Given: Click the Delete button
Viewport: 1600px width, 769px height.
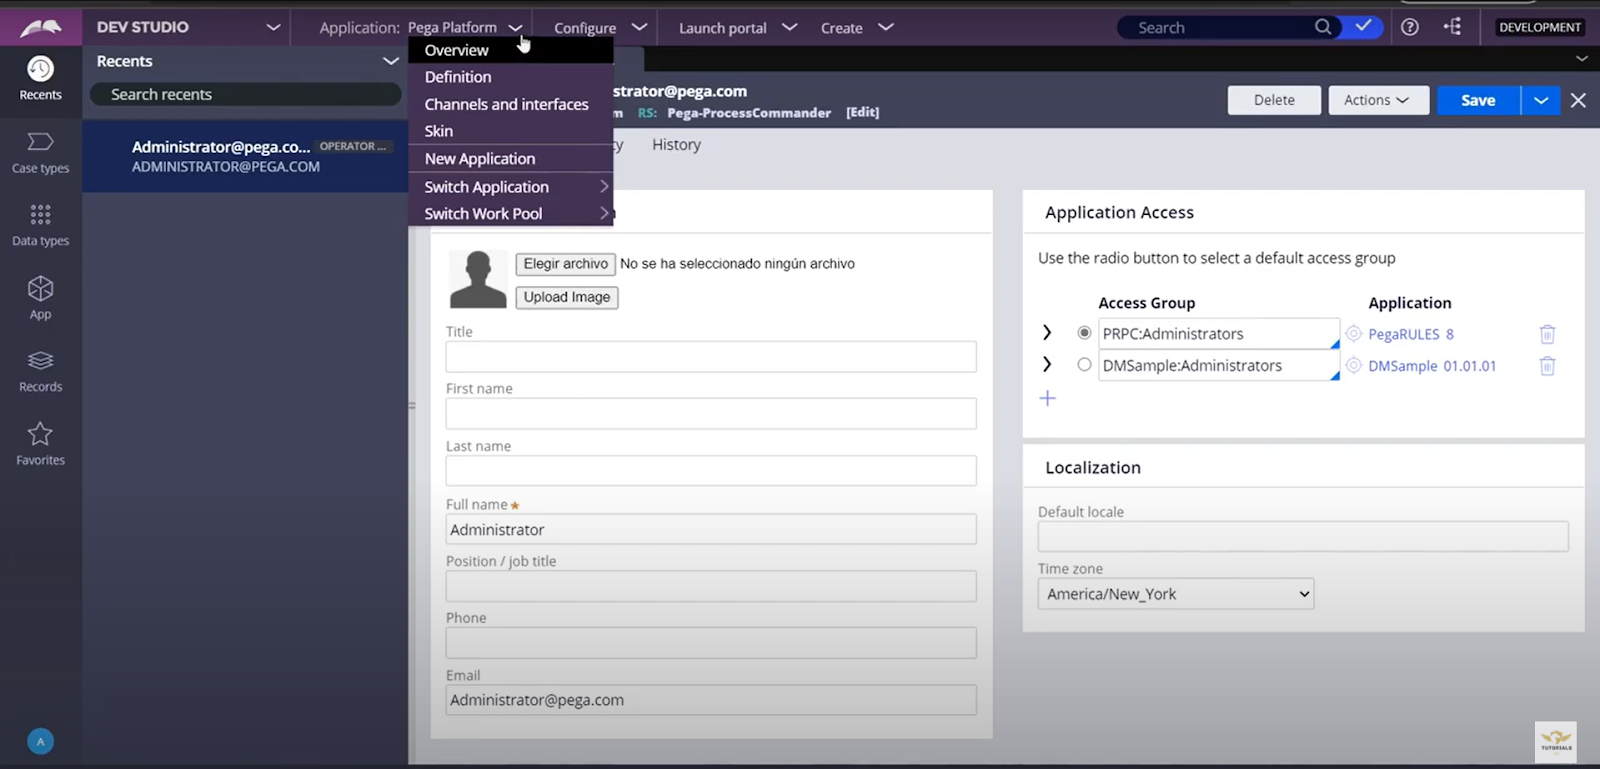Looking at the screenshot, I should tap(1274, 100).
